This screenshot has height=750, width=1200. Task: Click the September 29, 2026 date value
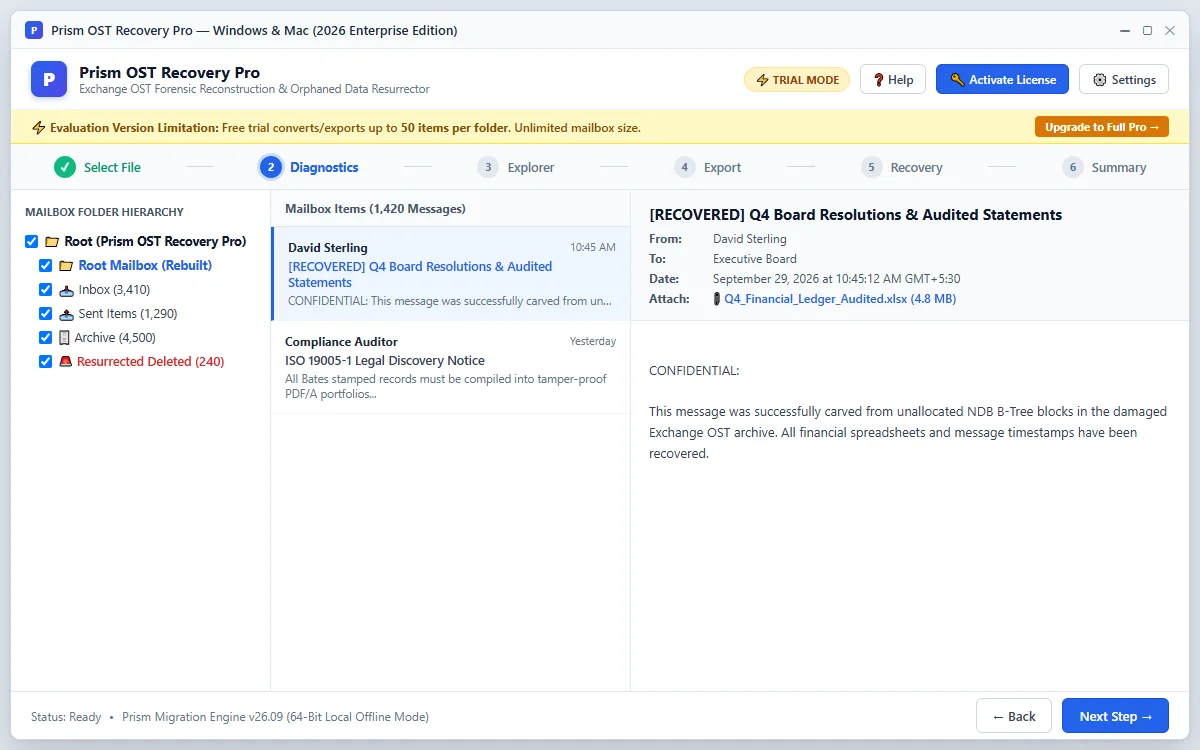tap(836, 279)
